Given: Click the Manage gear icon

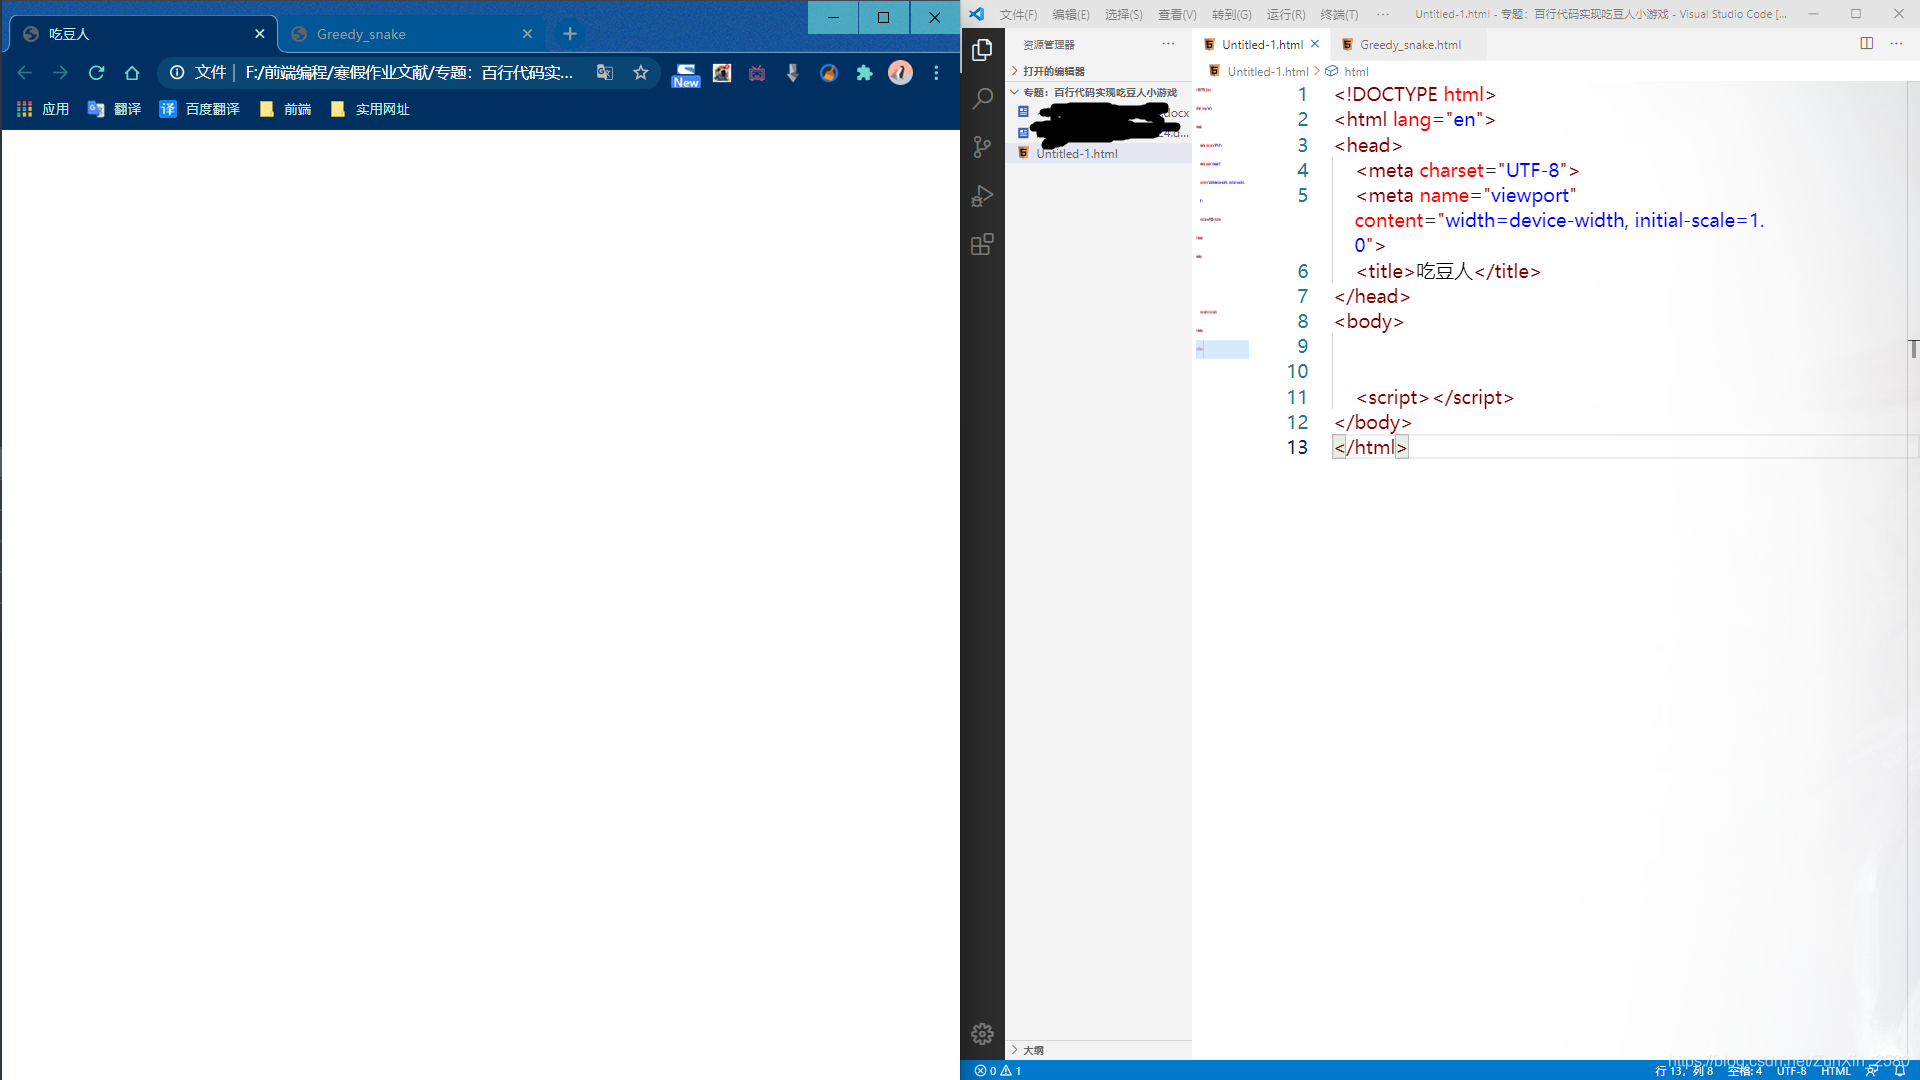Looking at the screenshot, I should tap(982, 1034).
